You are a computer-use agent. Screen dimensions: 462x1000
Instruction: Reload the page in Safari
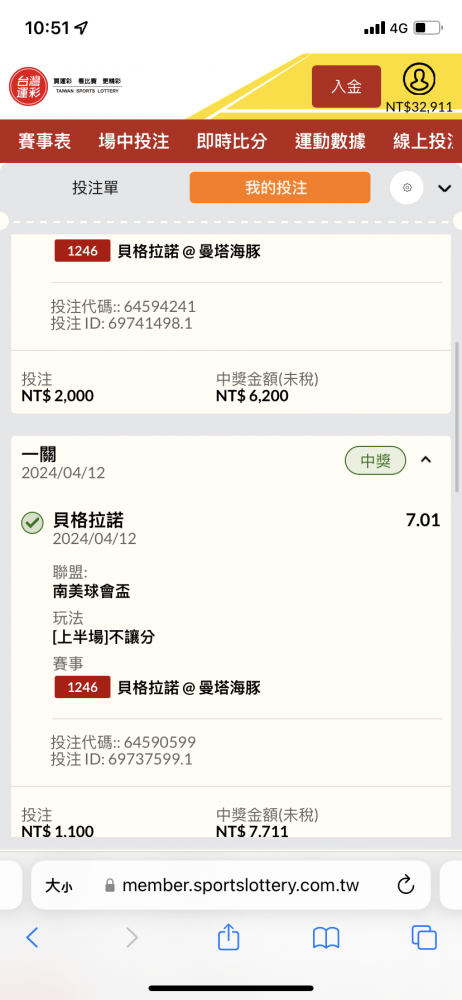pyautogui.click(x=406, y=885)
